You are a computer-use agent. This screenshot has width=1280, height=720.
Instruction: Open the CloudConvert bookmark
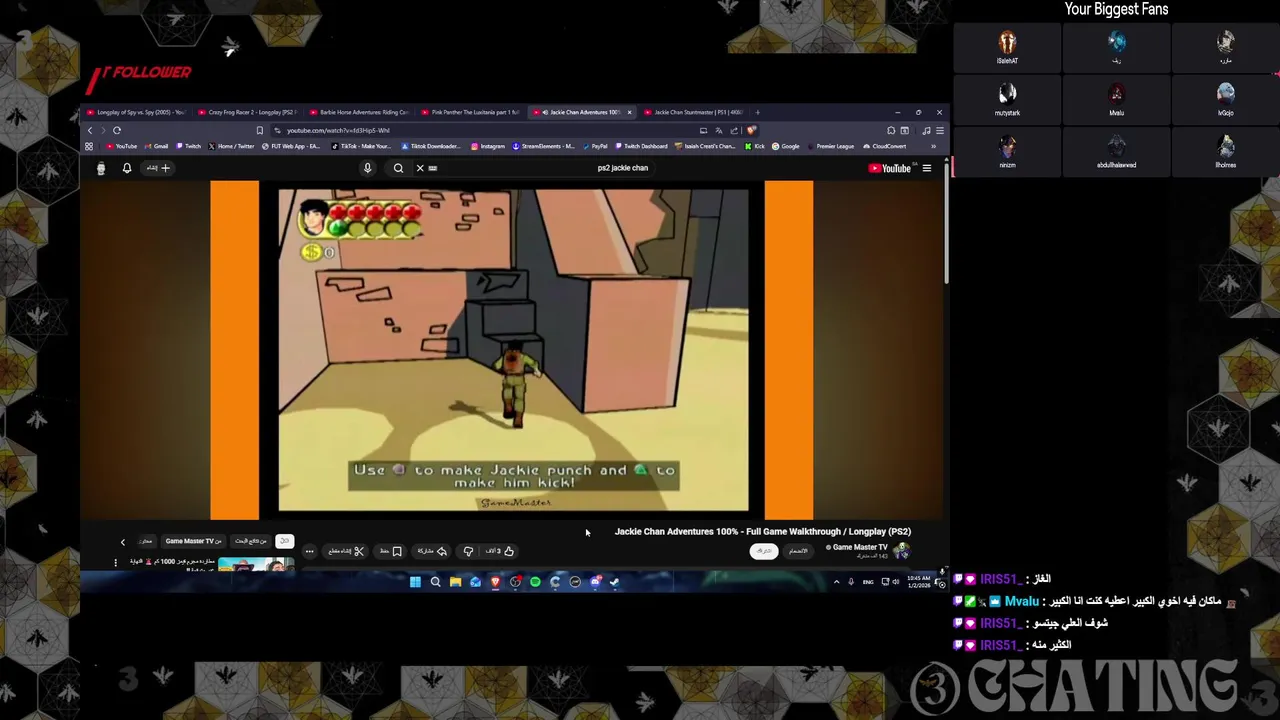pos(885,146)
